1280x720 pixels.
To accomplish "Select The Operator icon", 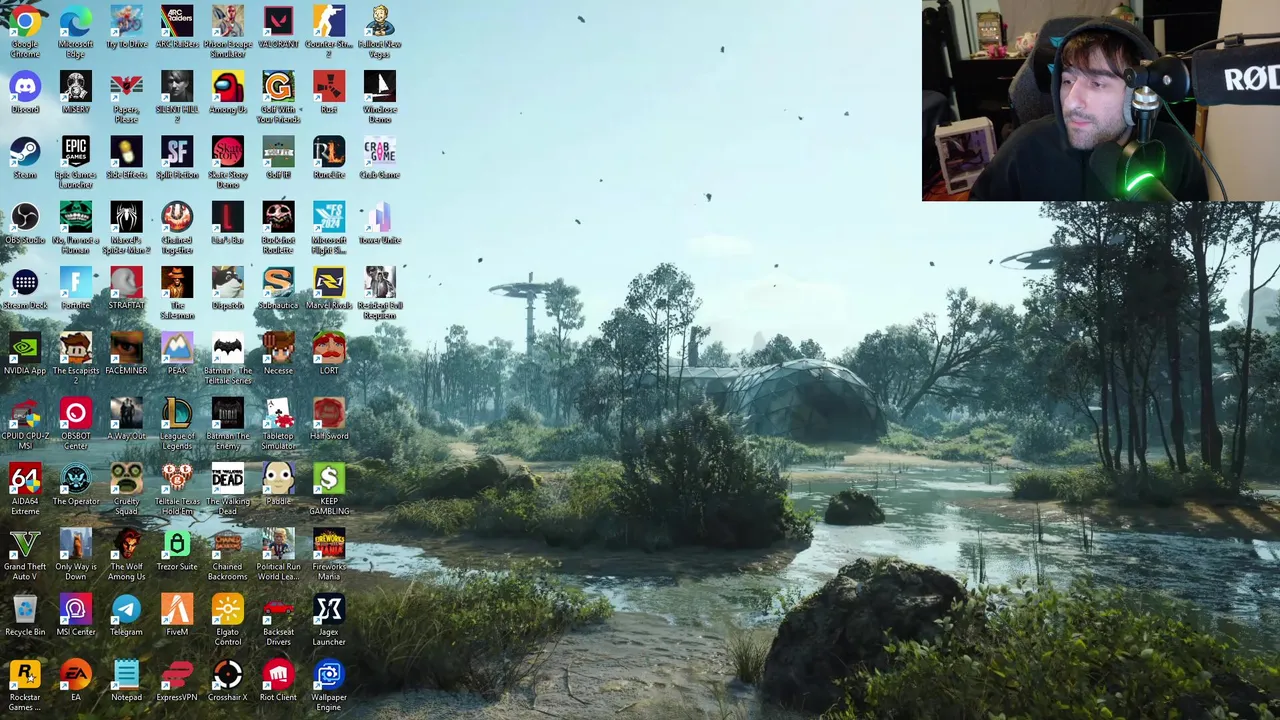I will click(76, 478).
